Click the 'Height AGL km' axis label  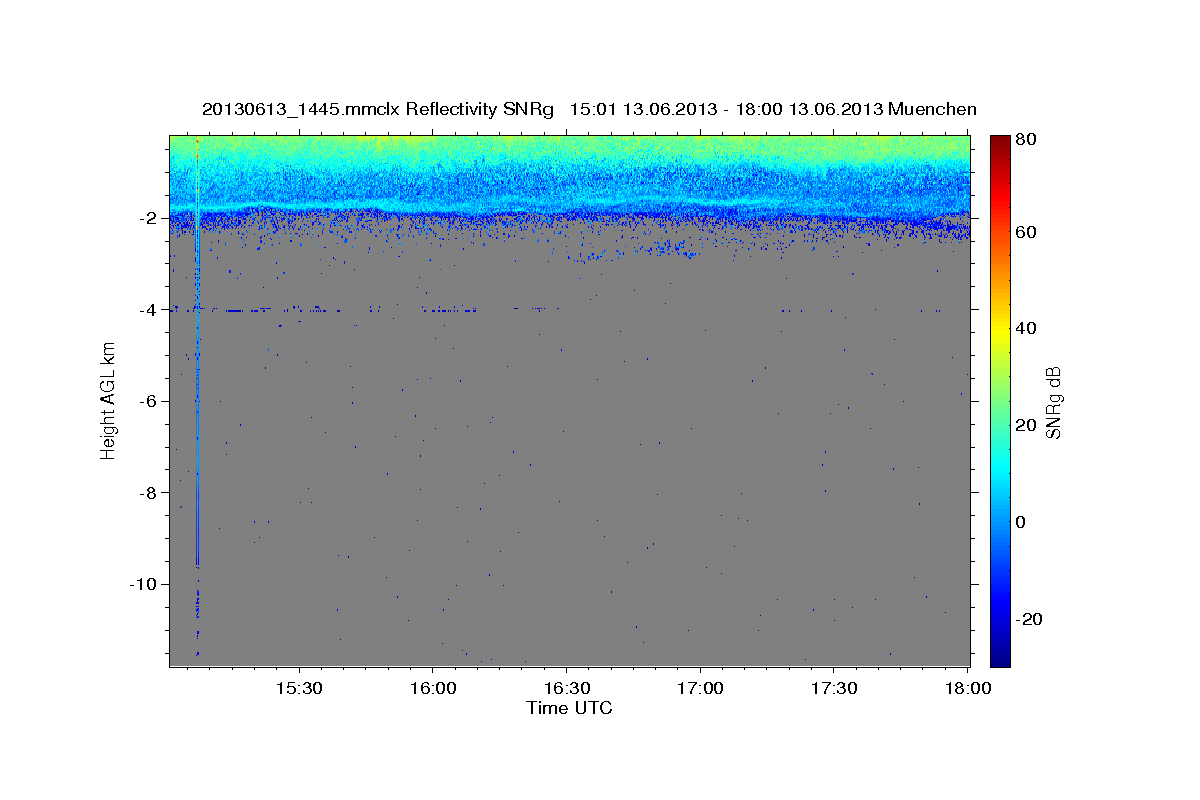tap(108, 400)
